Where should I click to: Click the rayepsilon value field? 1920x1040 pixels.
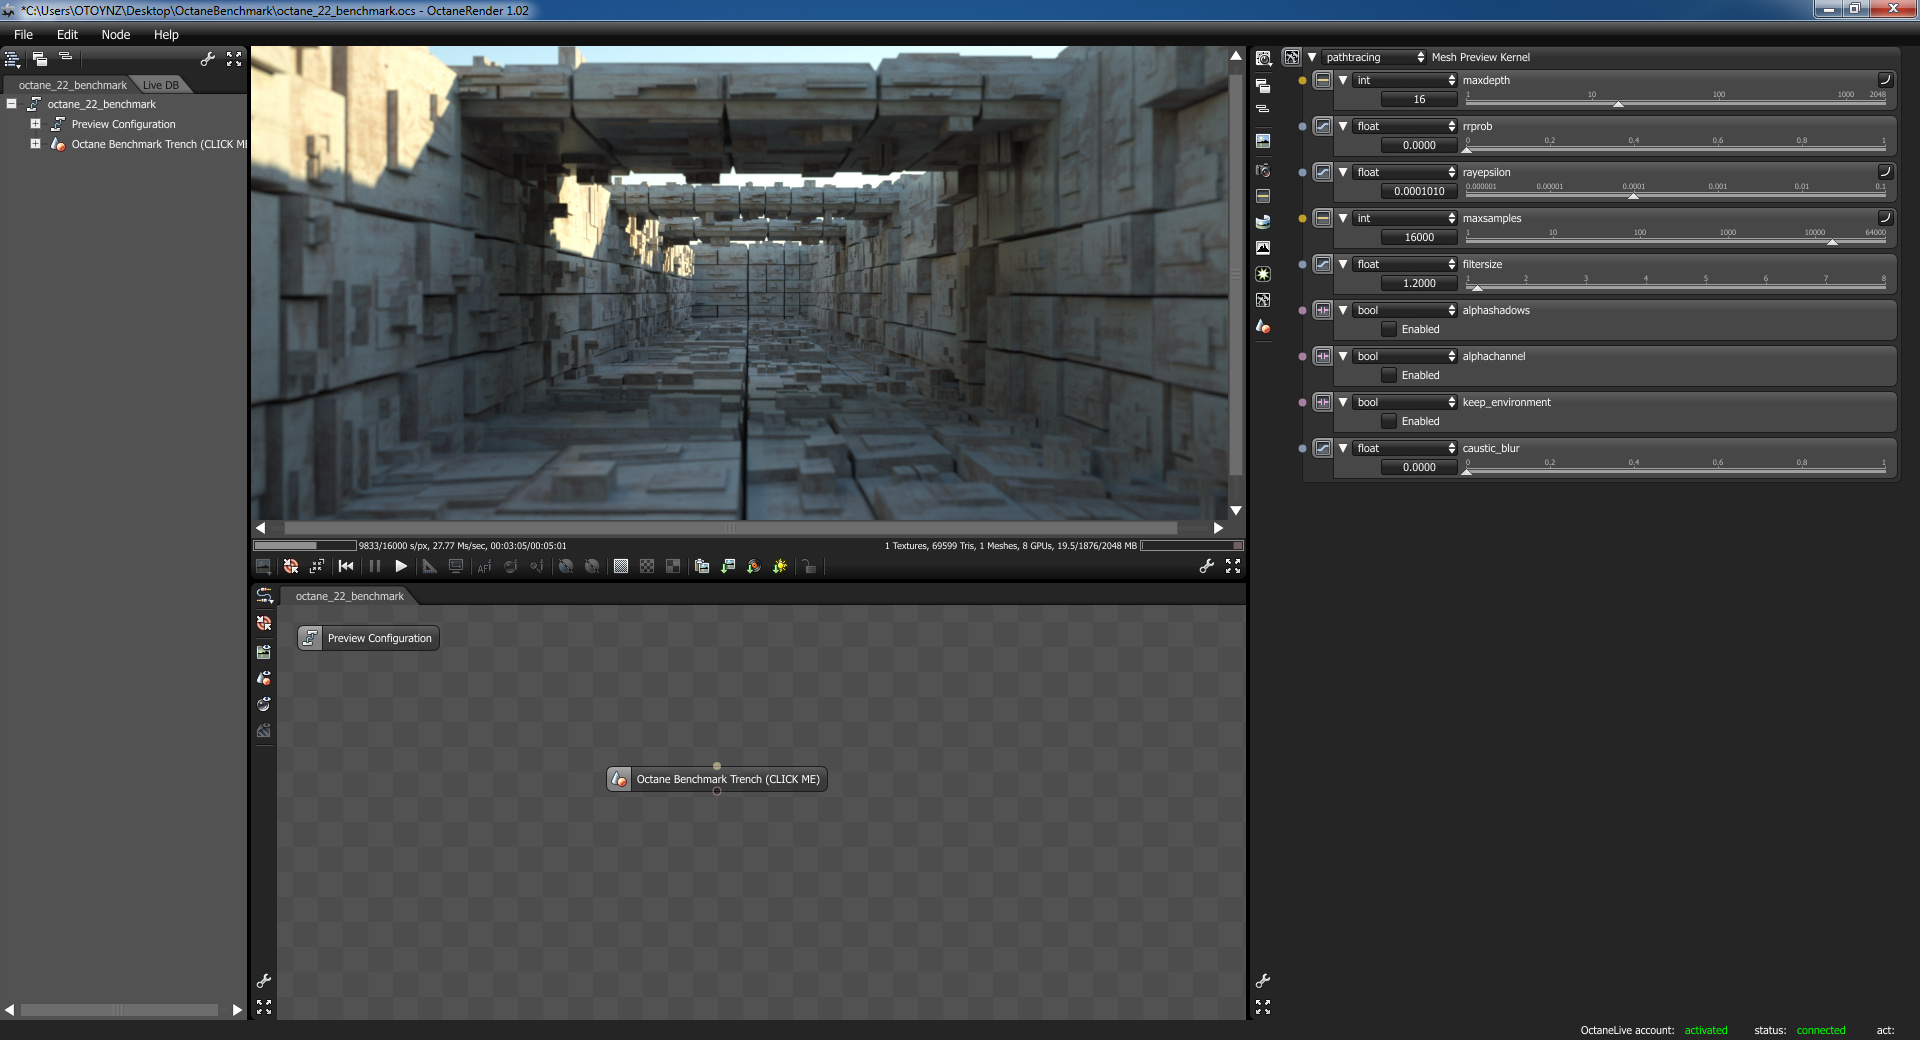tap(1419, 191)
